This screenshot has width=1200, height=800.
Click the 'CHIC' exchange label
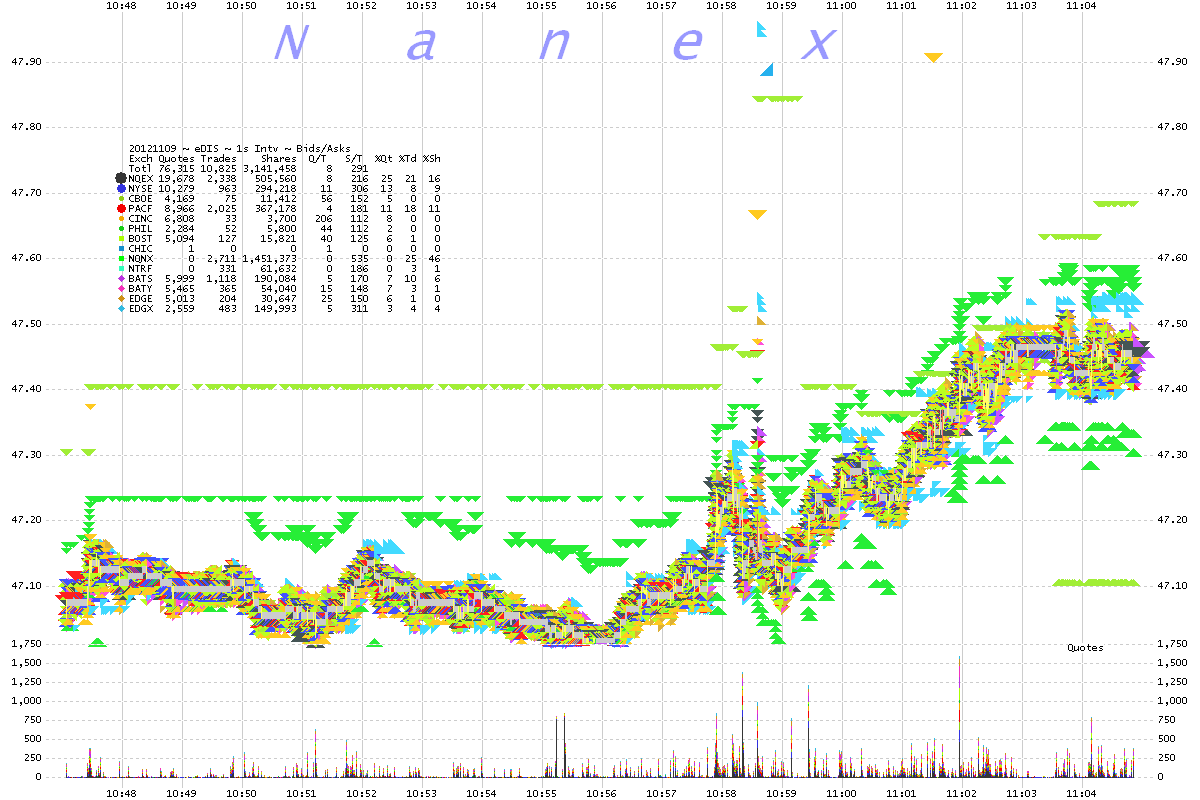[x=141, y=248]
